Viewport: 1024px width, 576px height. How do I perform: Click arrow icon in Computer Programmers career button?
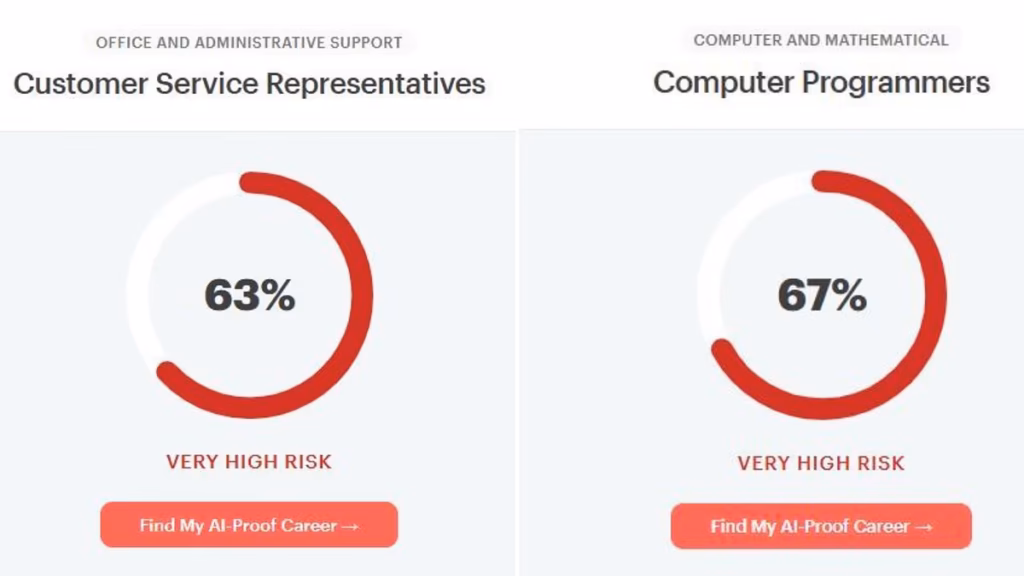[x=923, y=527]
